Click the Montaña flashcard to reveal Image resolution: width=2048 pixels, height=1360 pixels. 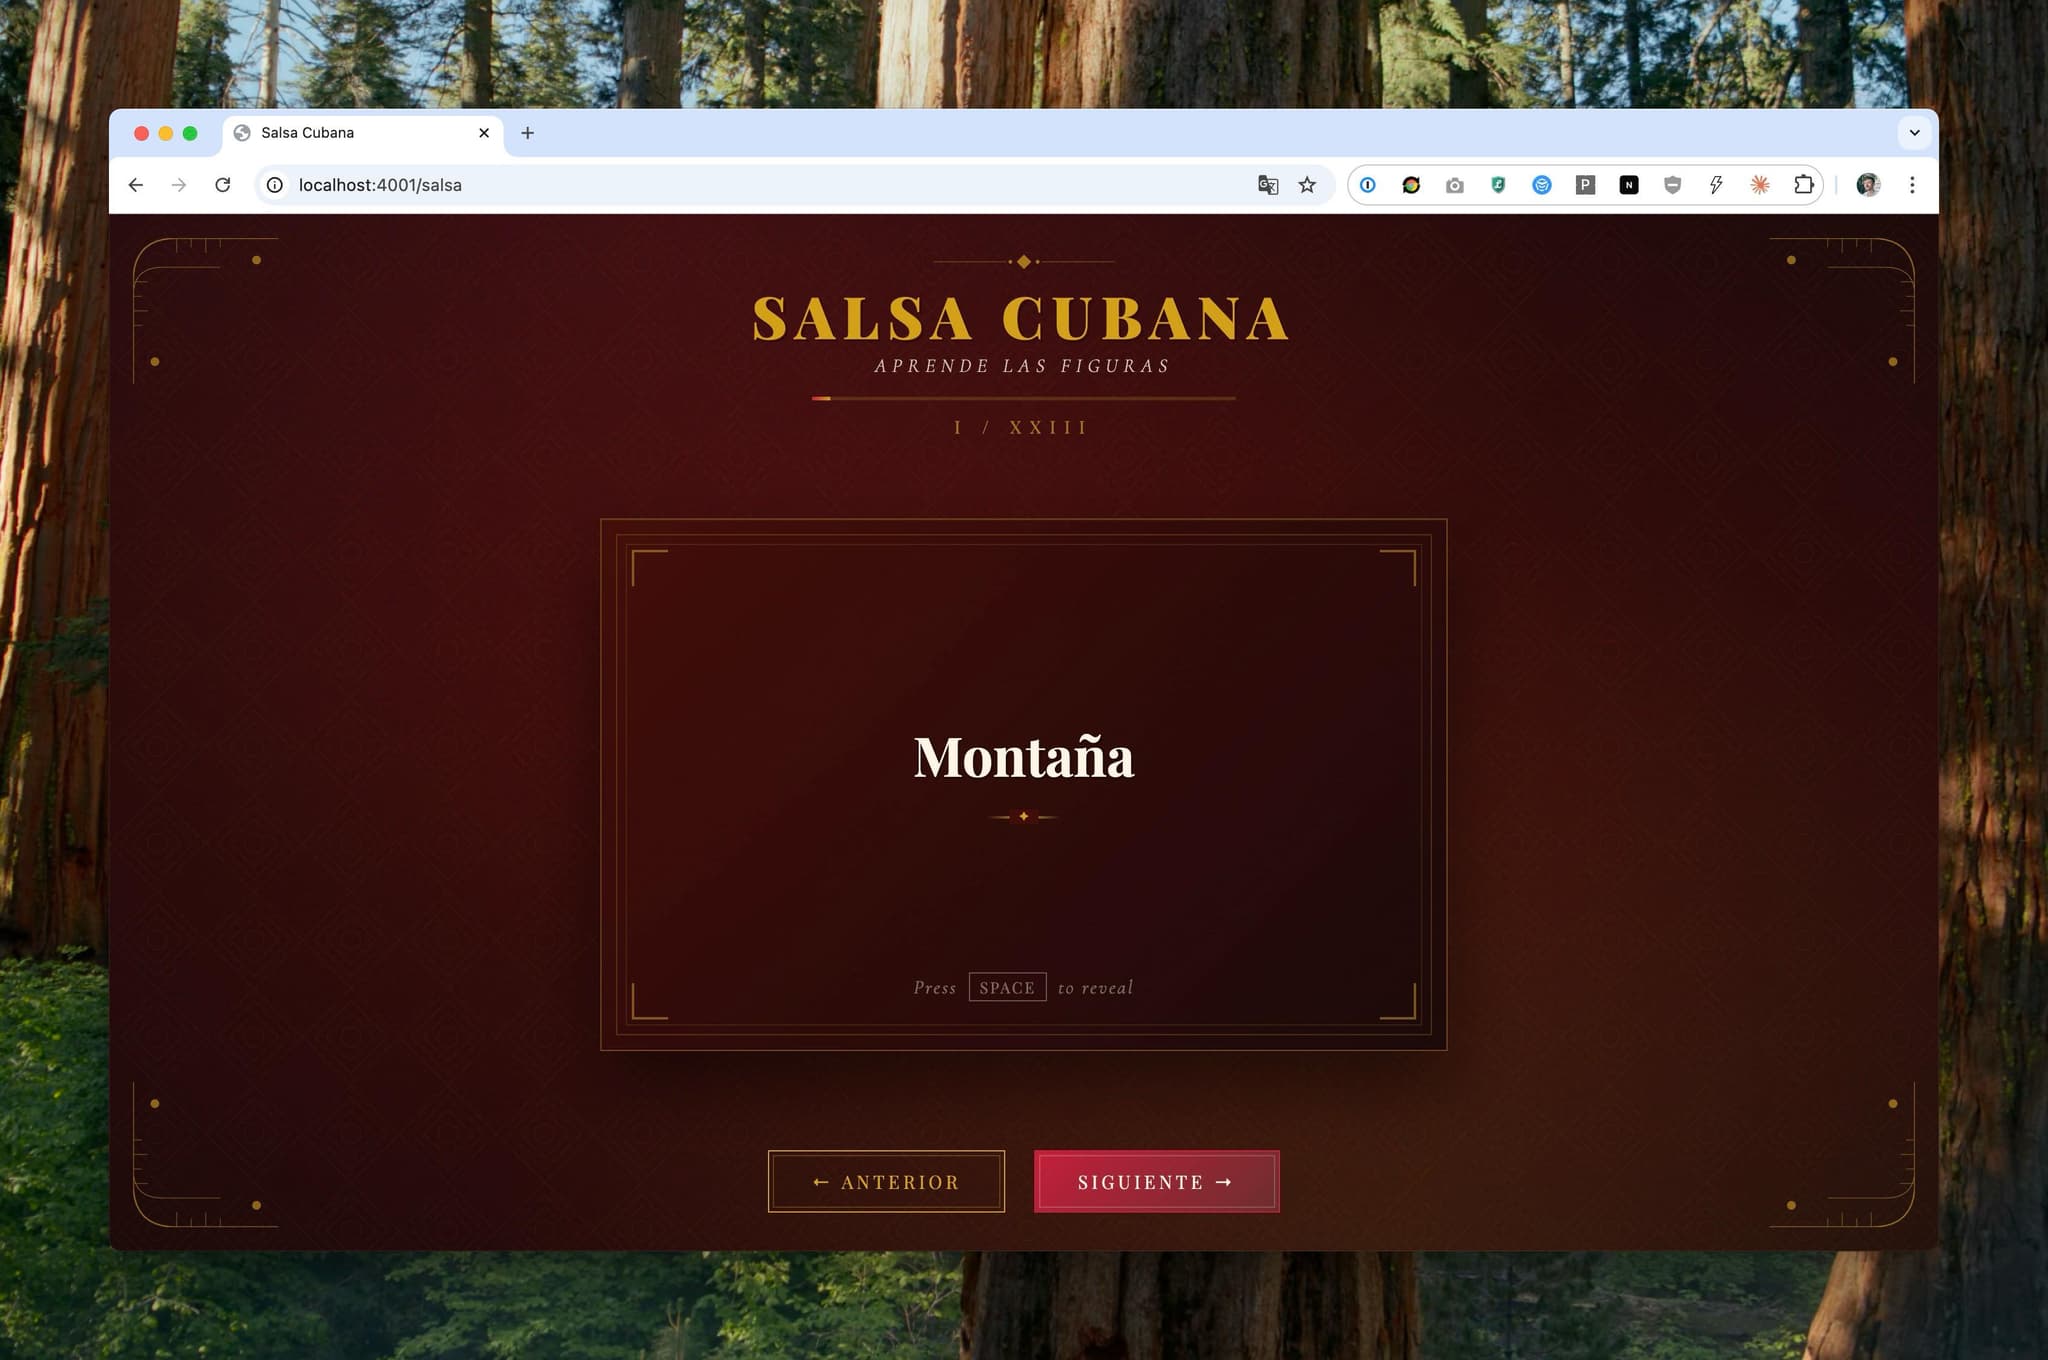click(1024, 785)
